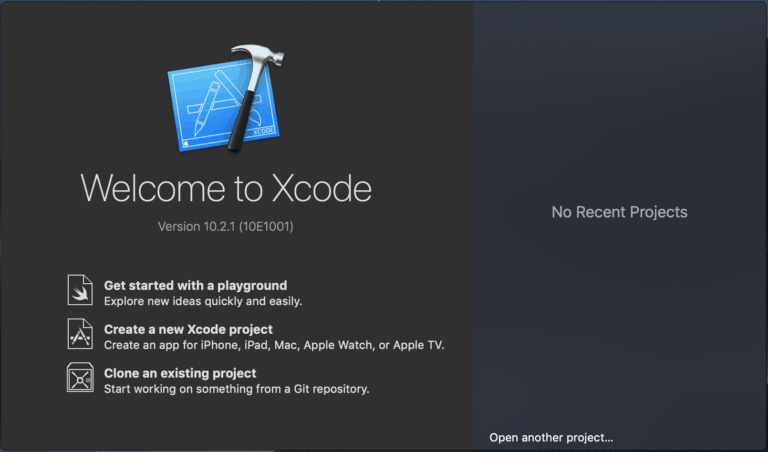Open another project from the bottom link
The height and width of the screenshot is (452, 768).
tap(551, 437)
